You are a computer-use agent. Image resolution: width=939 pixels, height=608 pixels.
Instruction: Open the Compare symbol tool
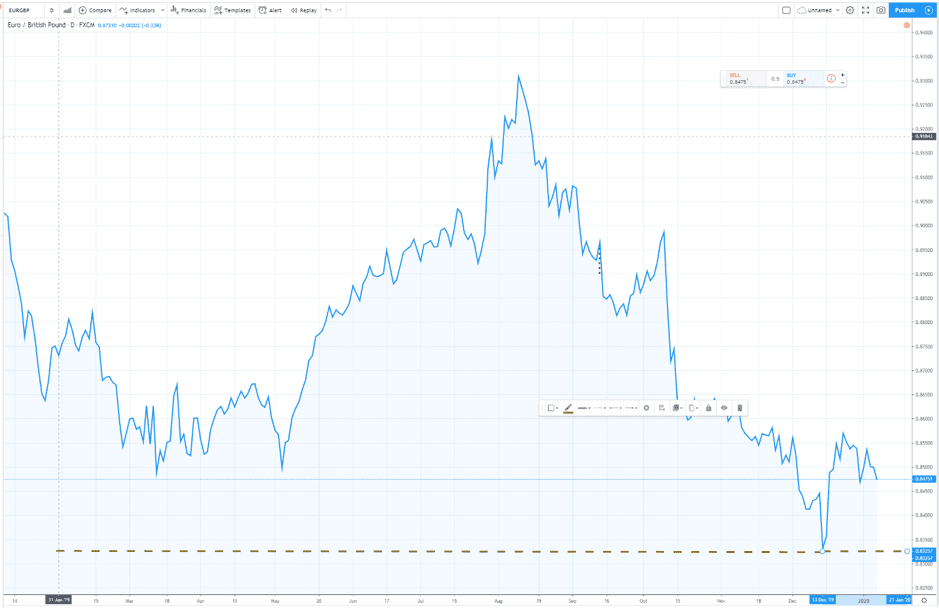(x=95, y=10)
